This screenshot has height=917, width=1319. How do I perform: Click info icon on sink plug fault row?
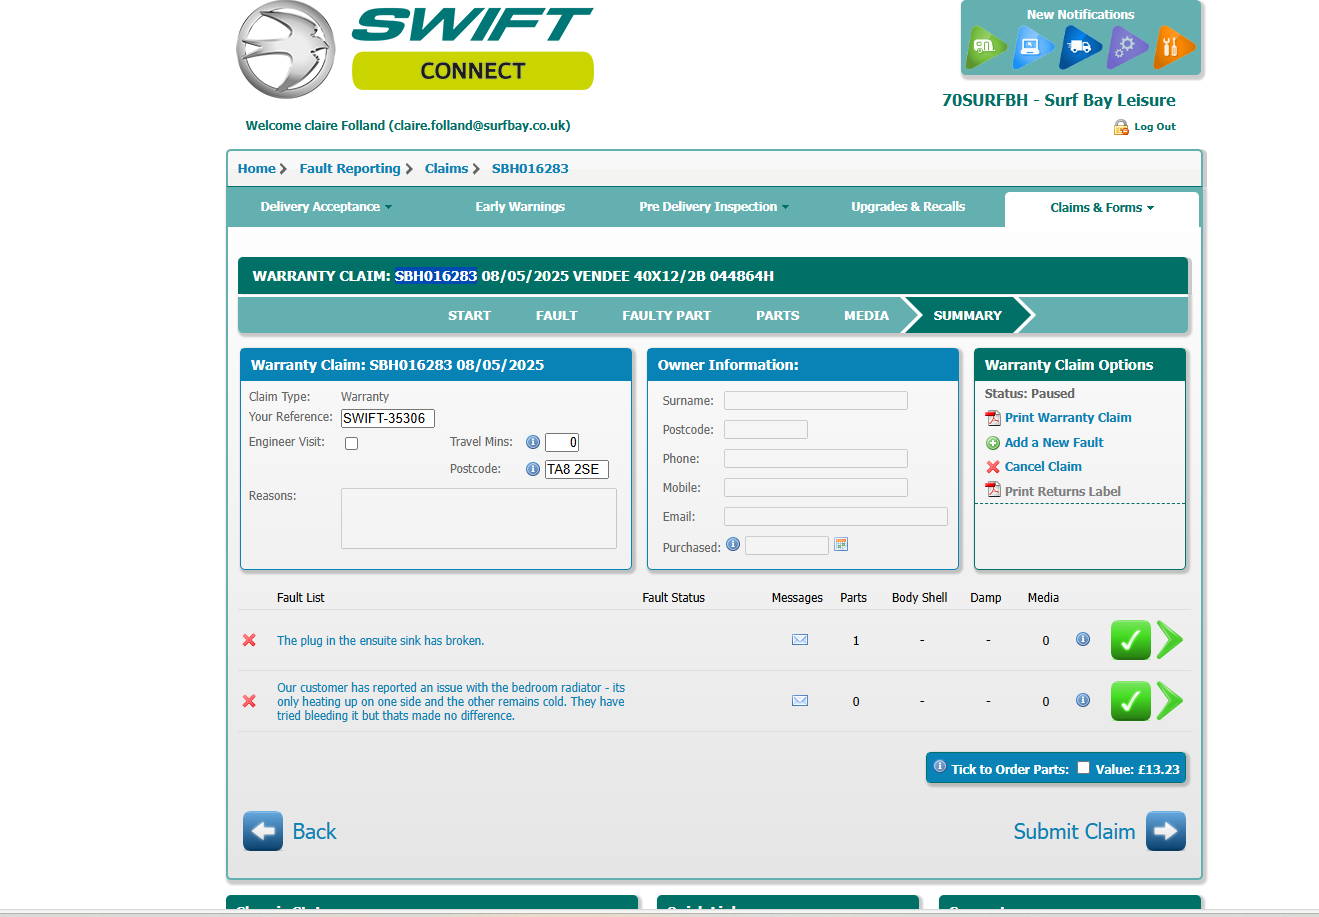[1083, 639]
